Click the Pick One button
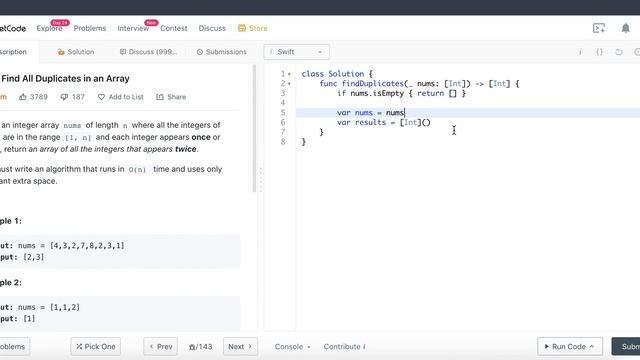The height and width of the screenshot is (360, 640). coord(96,347)
